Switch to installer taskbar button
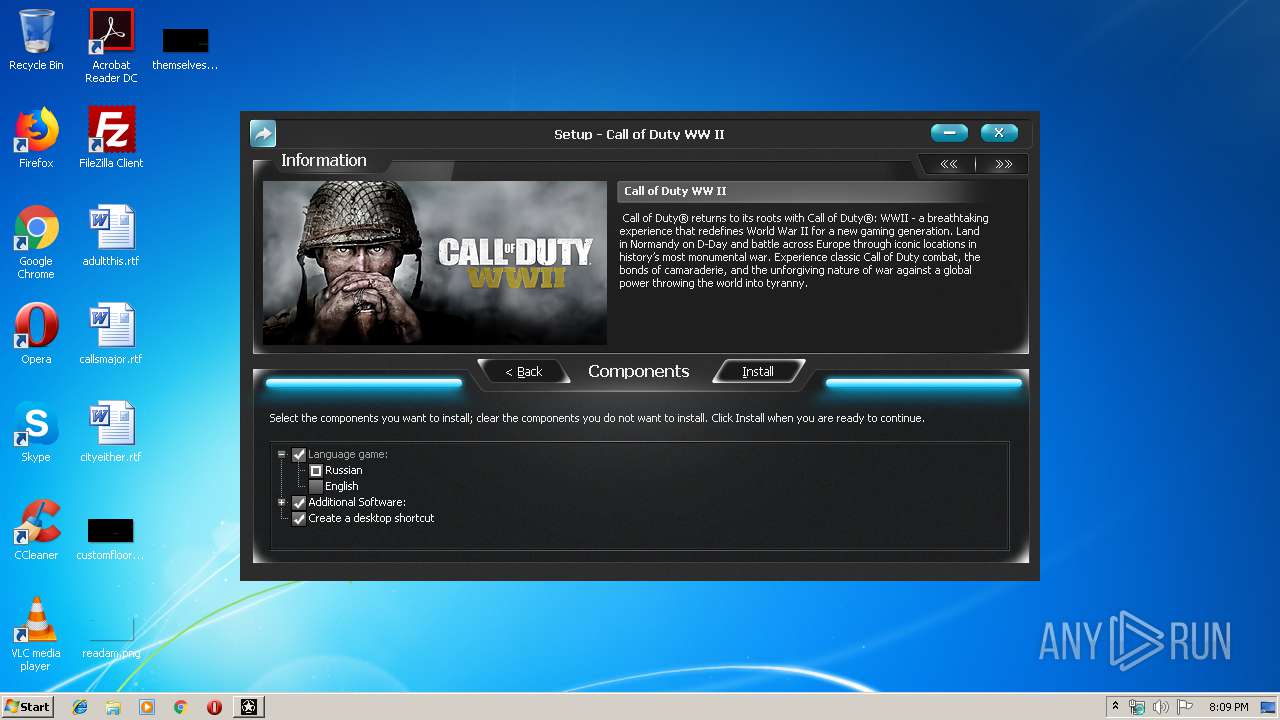Screen dimensions: 1280x720 click(249, 707)
